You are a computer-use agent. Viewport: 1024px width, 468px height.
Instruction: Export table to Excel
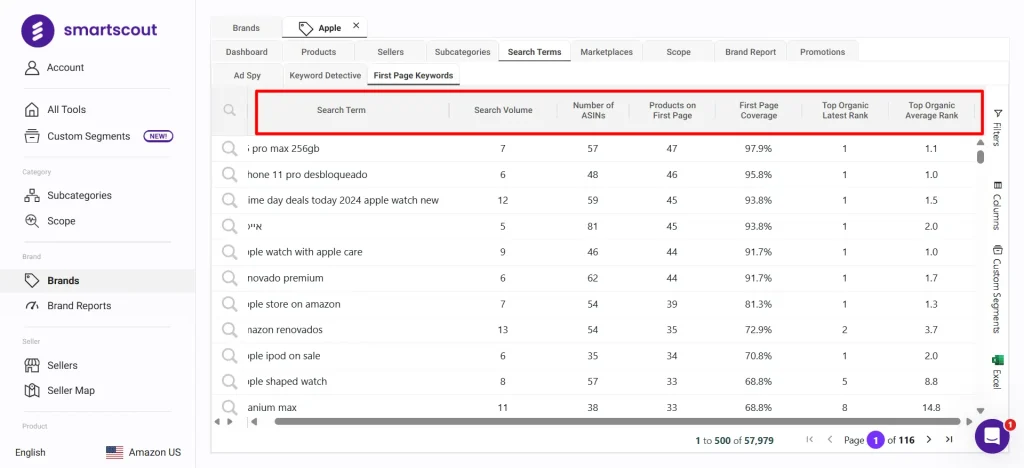click(997, 371)
